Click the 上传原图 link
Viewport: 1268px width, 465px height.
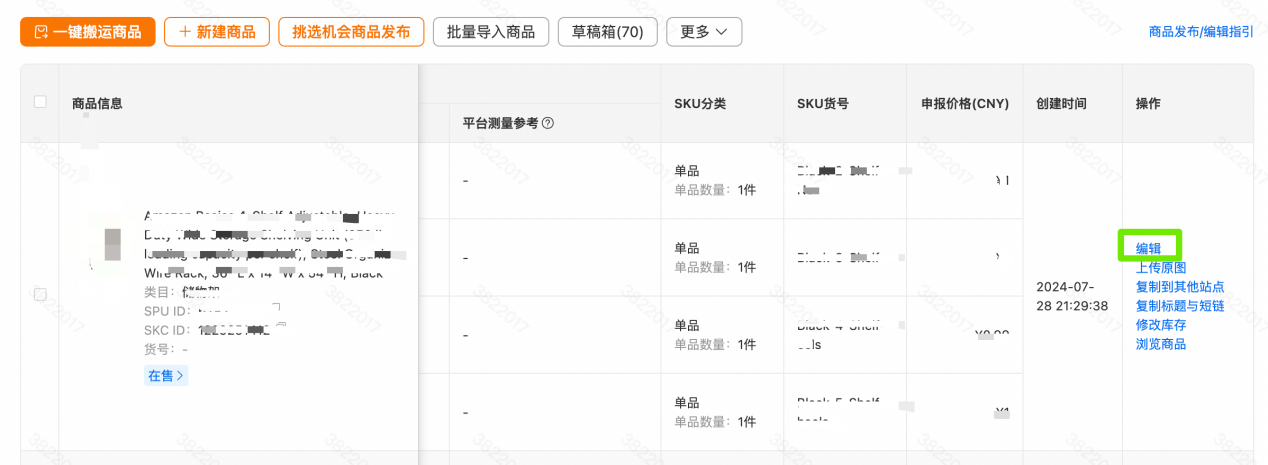1161,267
